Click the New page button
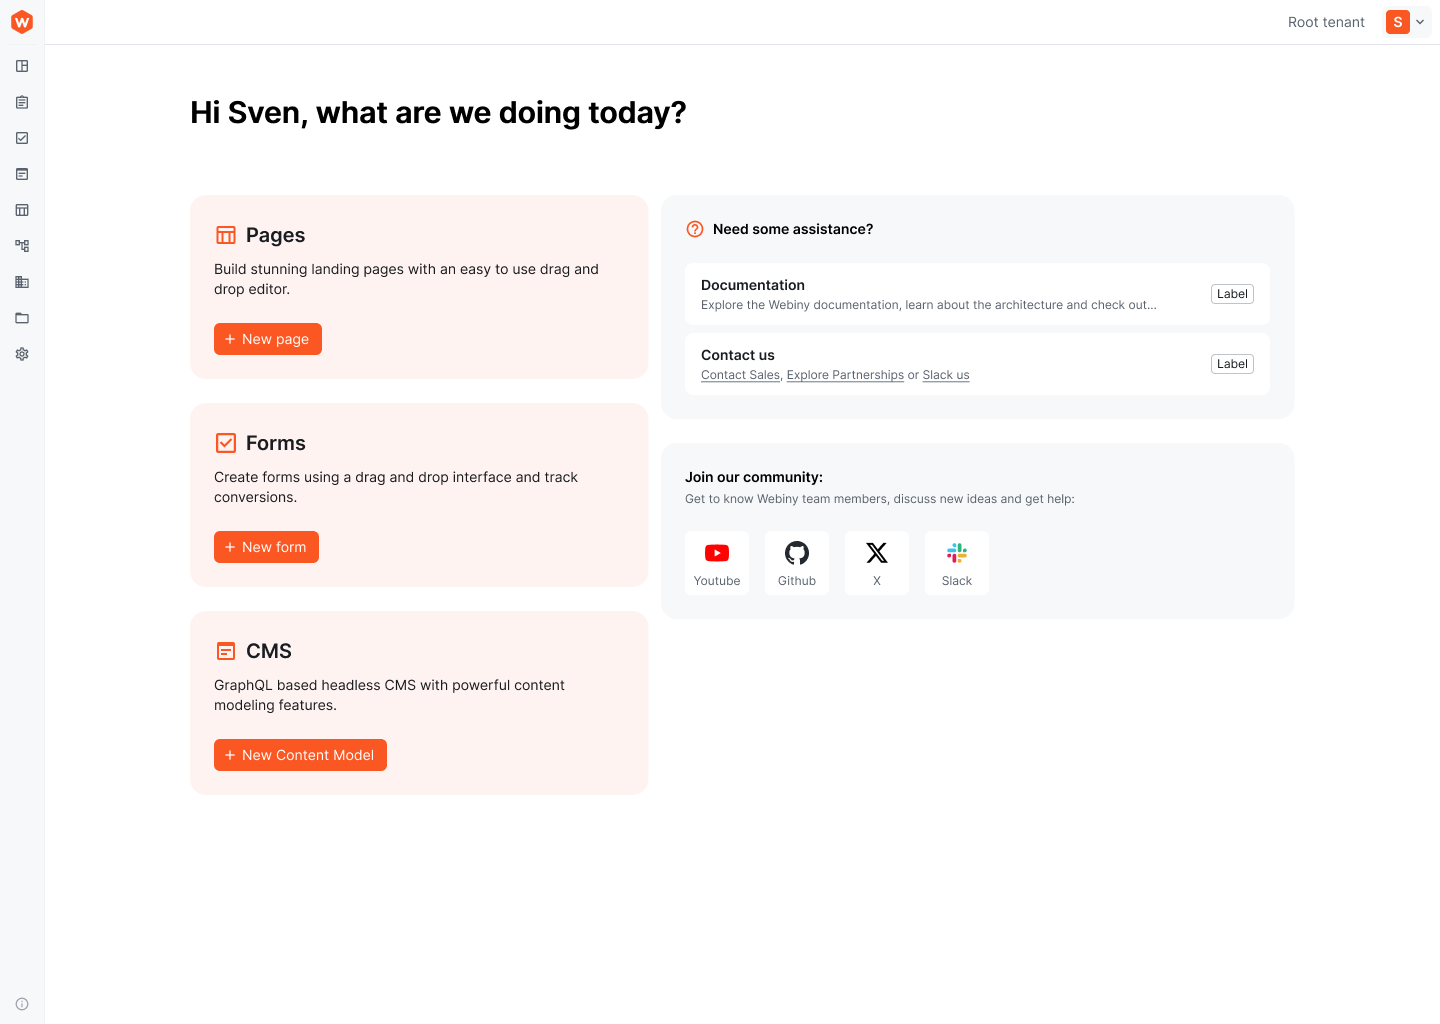This screenshot has width=1440, height=1024. (x=267, y=339)
